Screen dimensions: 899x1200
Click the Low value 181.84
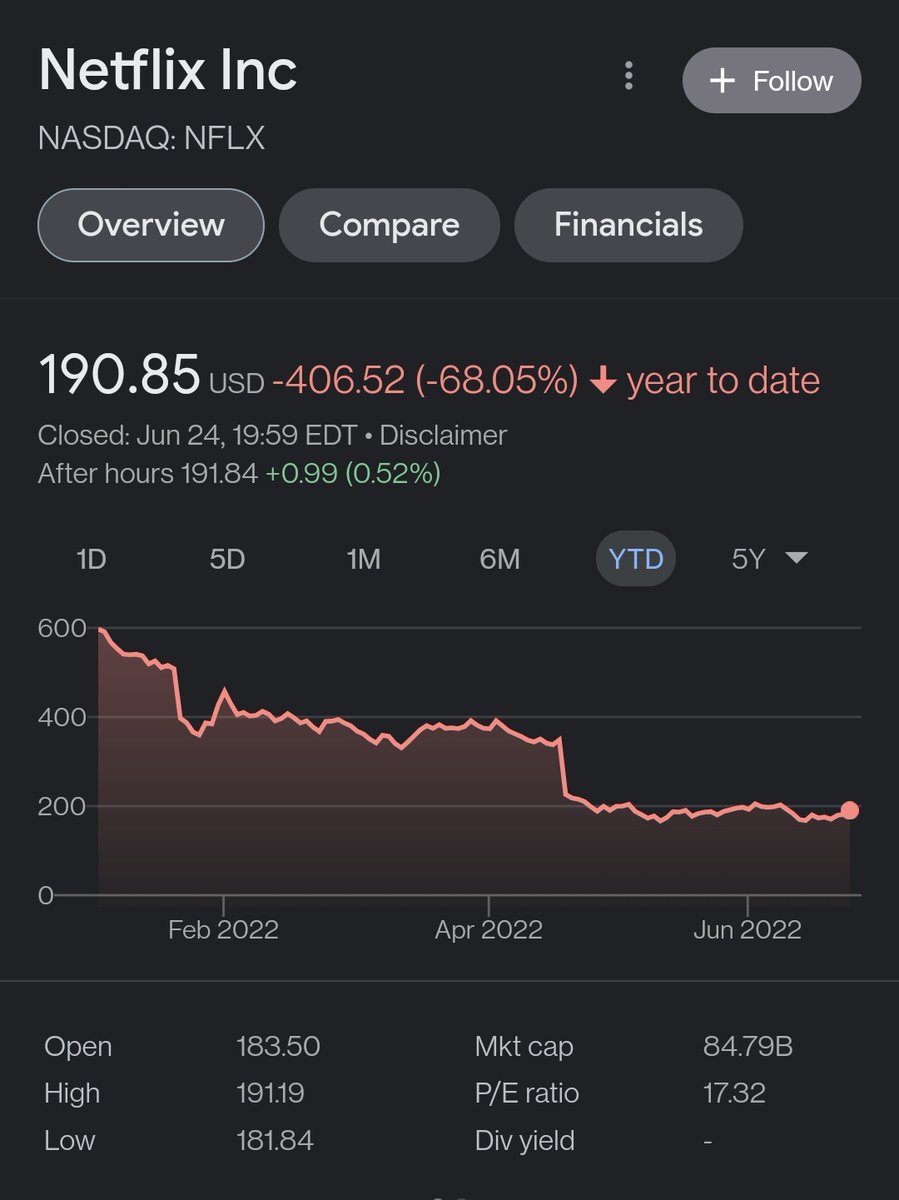click(x=275, y=1140)
